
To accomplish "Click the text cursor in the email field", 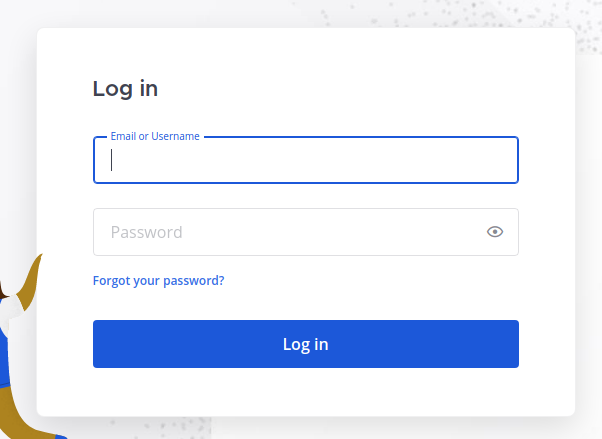I will (112, 161).
